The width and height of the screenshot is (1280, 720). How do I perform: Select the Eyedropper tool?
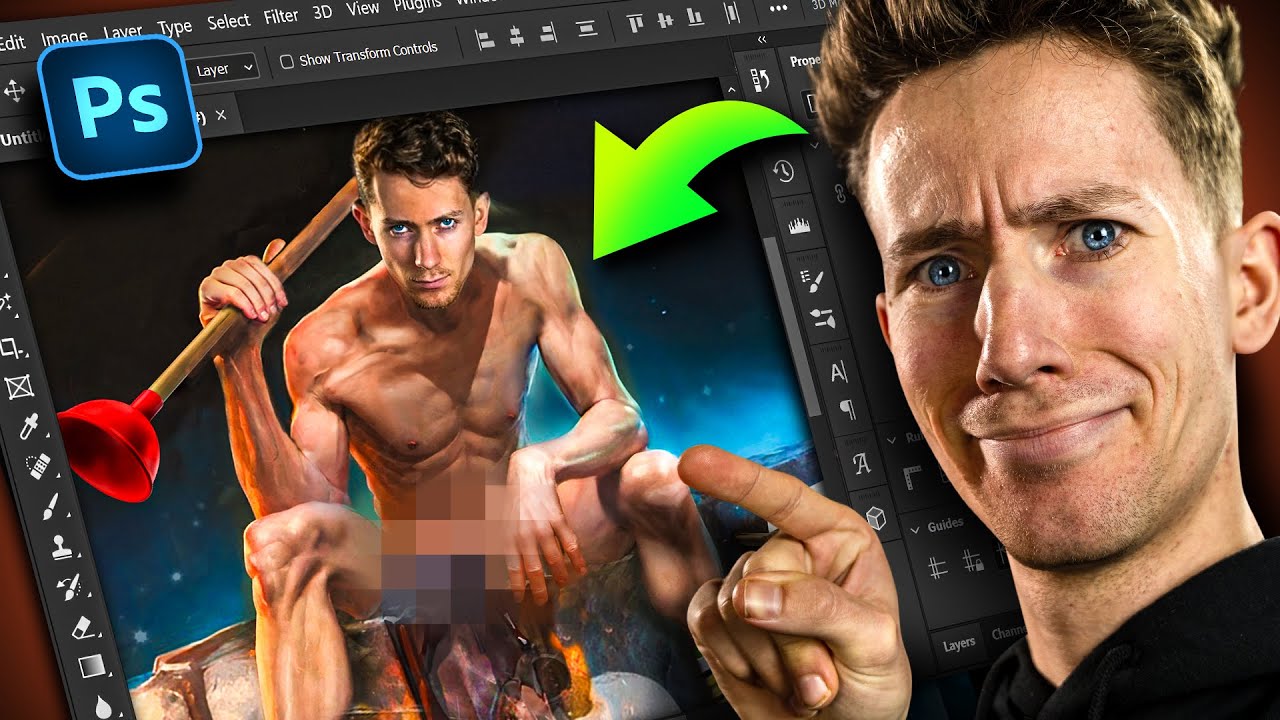coord(28,427)
